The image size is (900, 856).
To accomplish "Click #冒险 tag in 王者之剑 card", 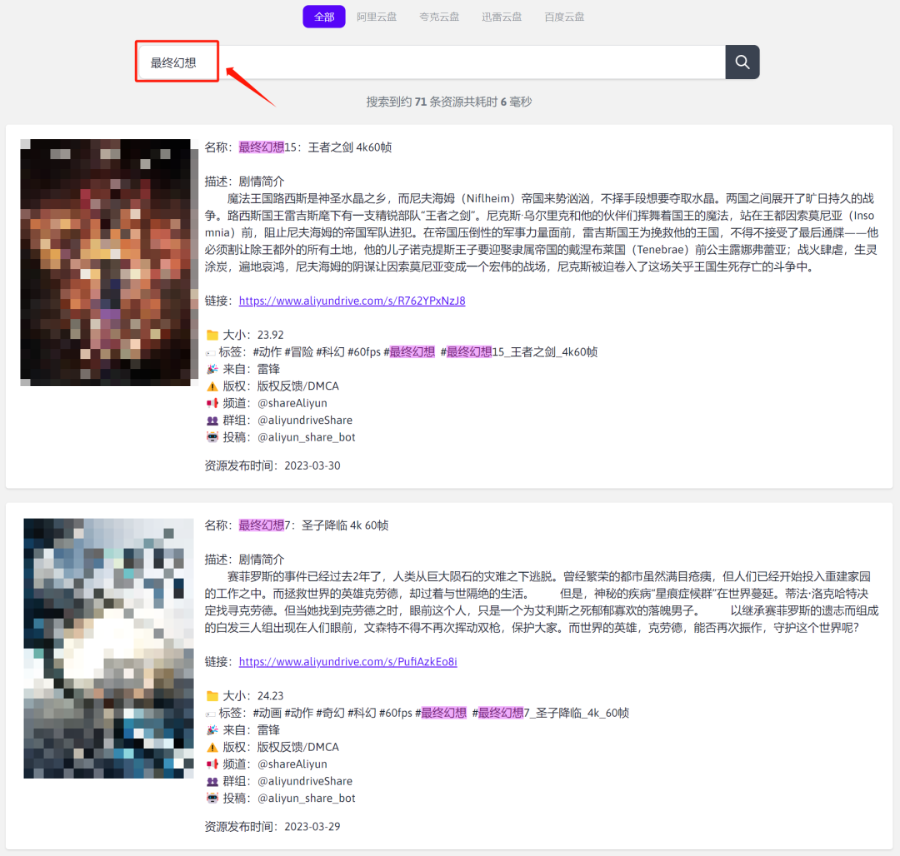I will pos(298,352).
